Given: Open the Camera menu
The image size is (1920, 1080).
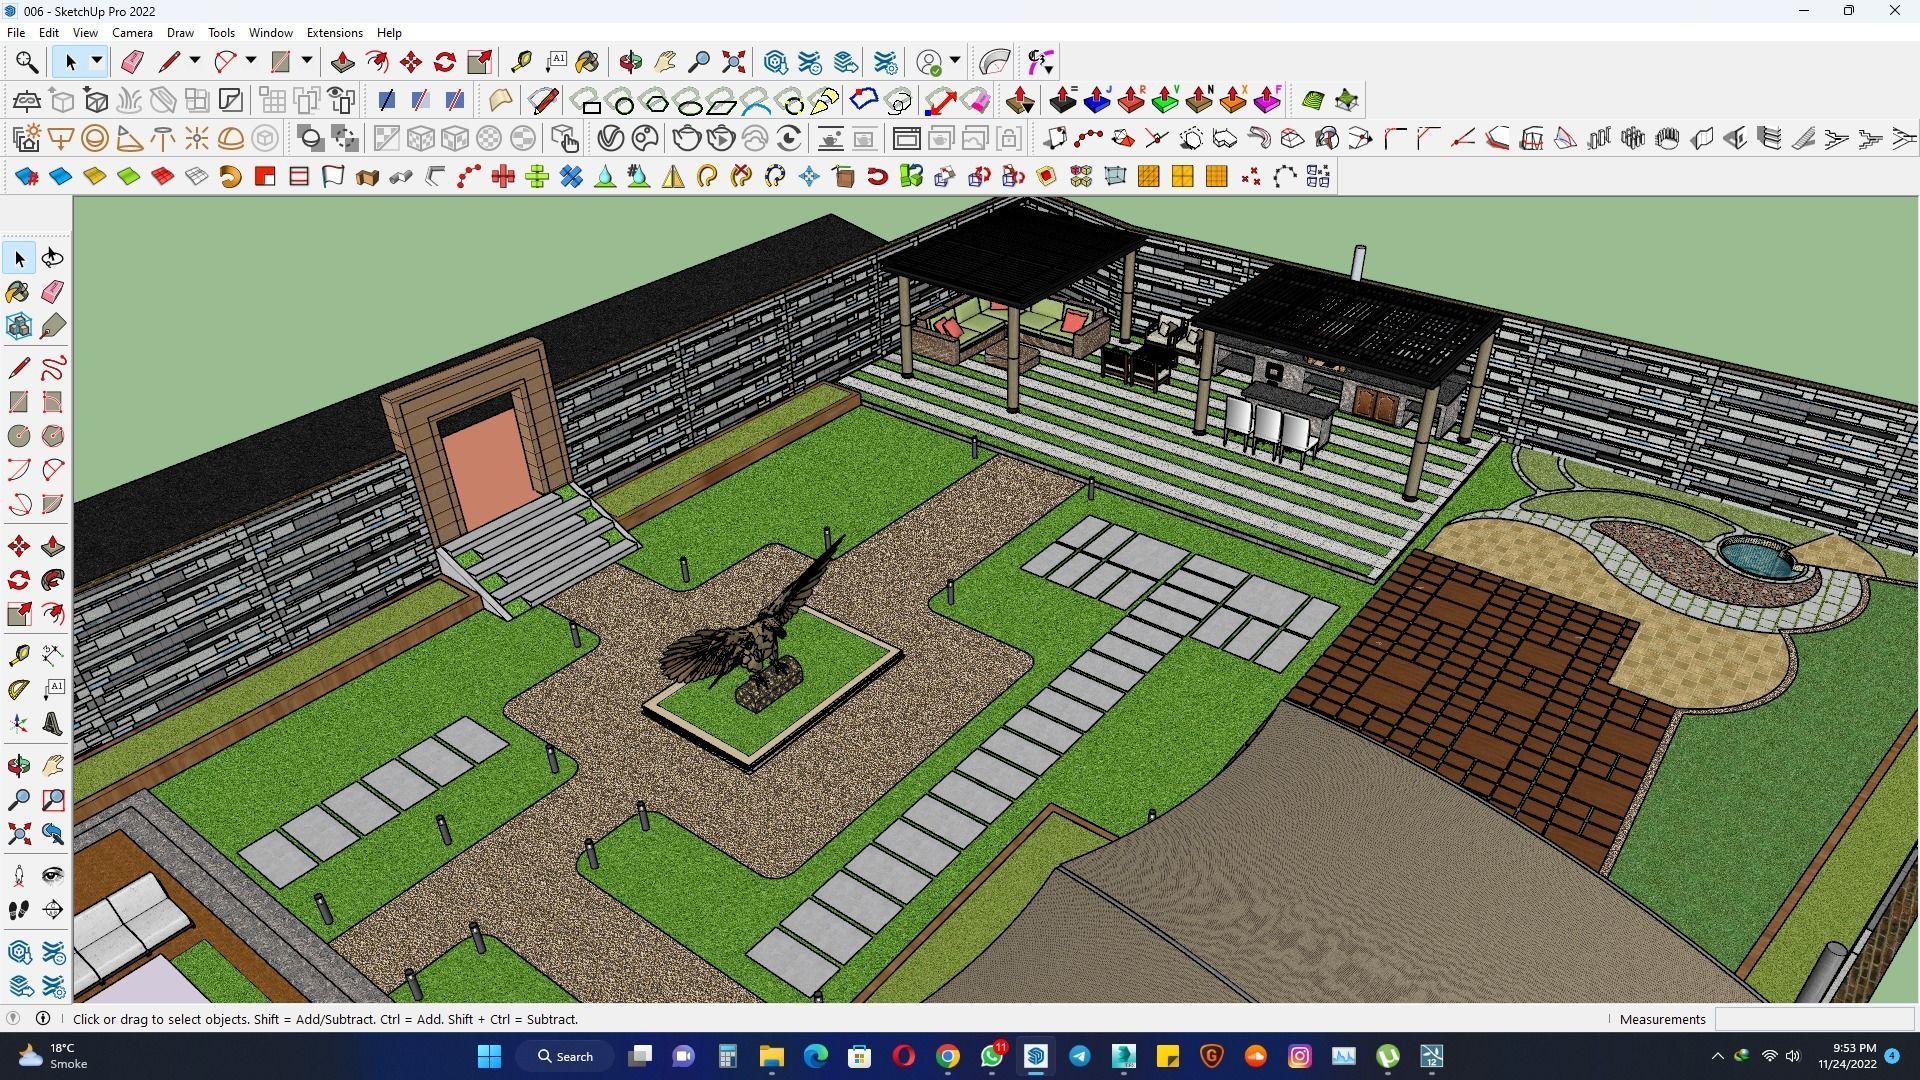Looking at the screenshot, I should tap(132, 32).
